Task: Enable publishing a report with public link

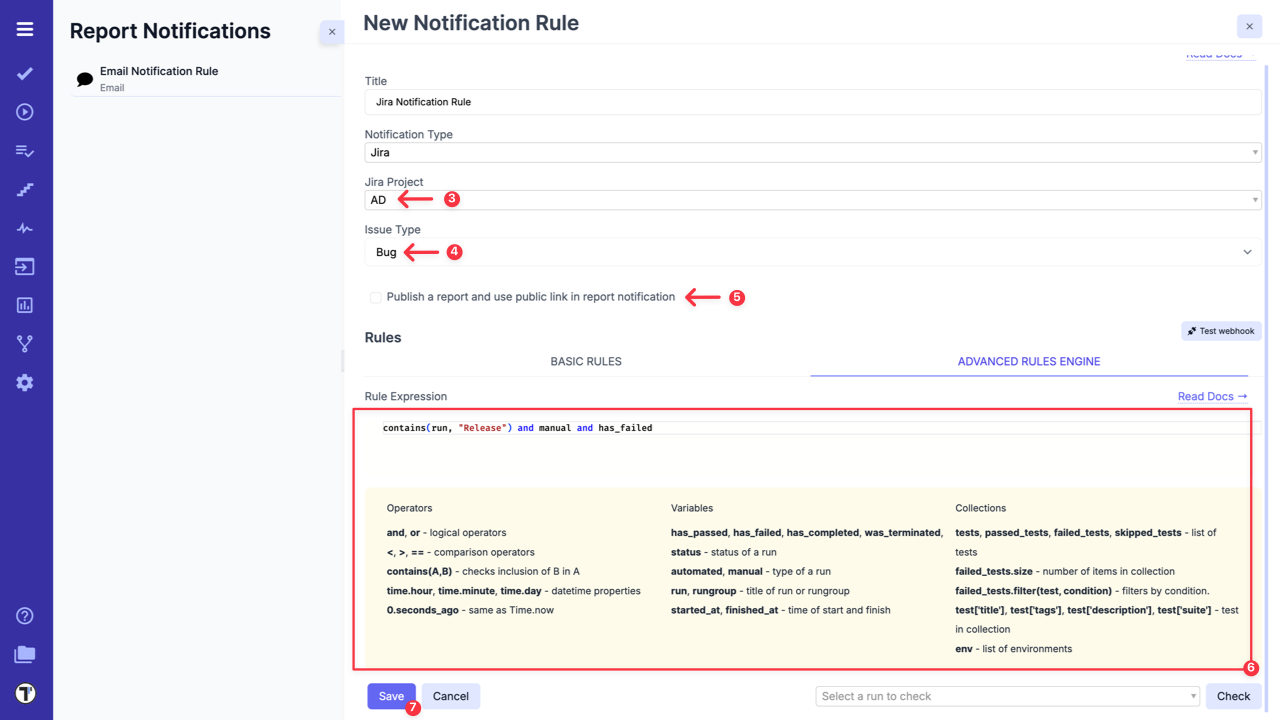Action: (x=375, y=297)
